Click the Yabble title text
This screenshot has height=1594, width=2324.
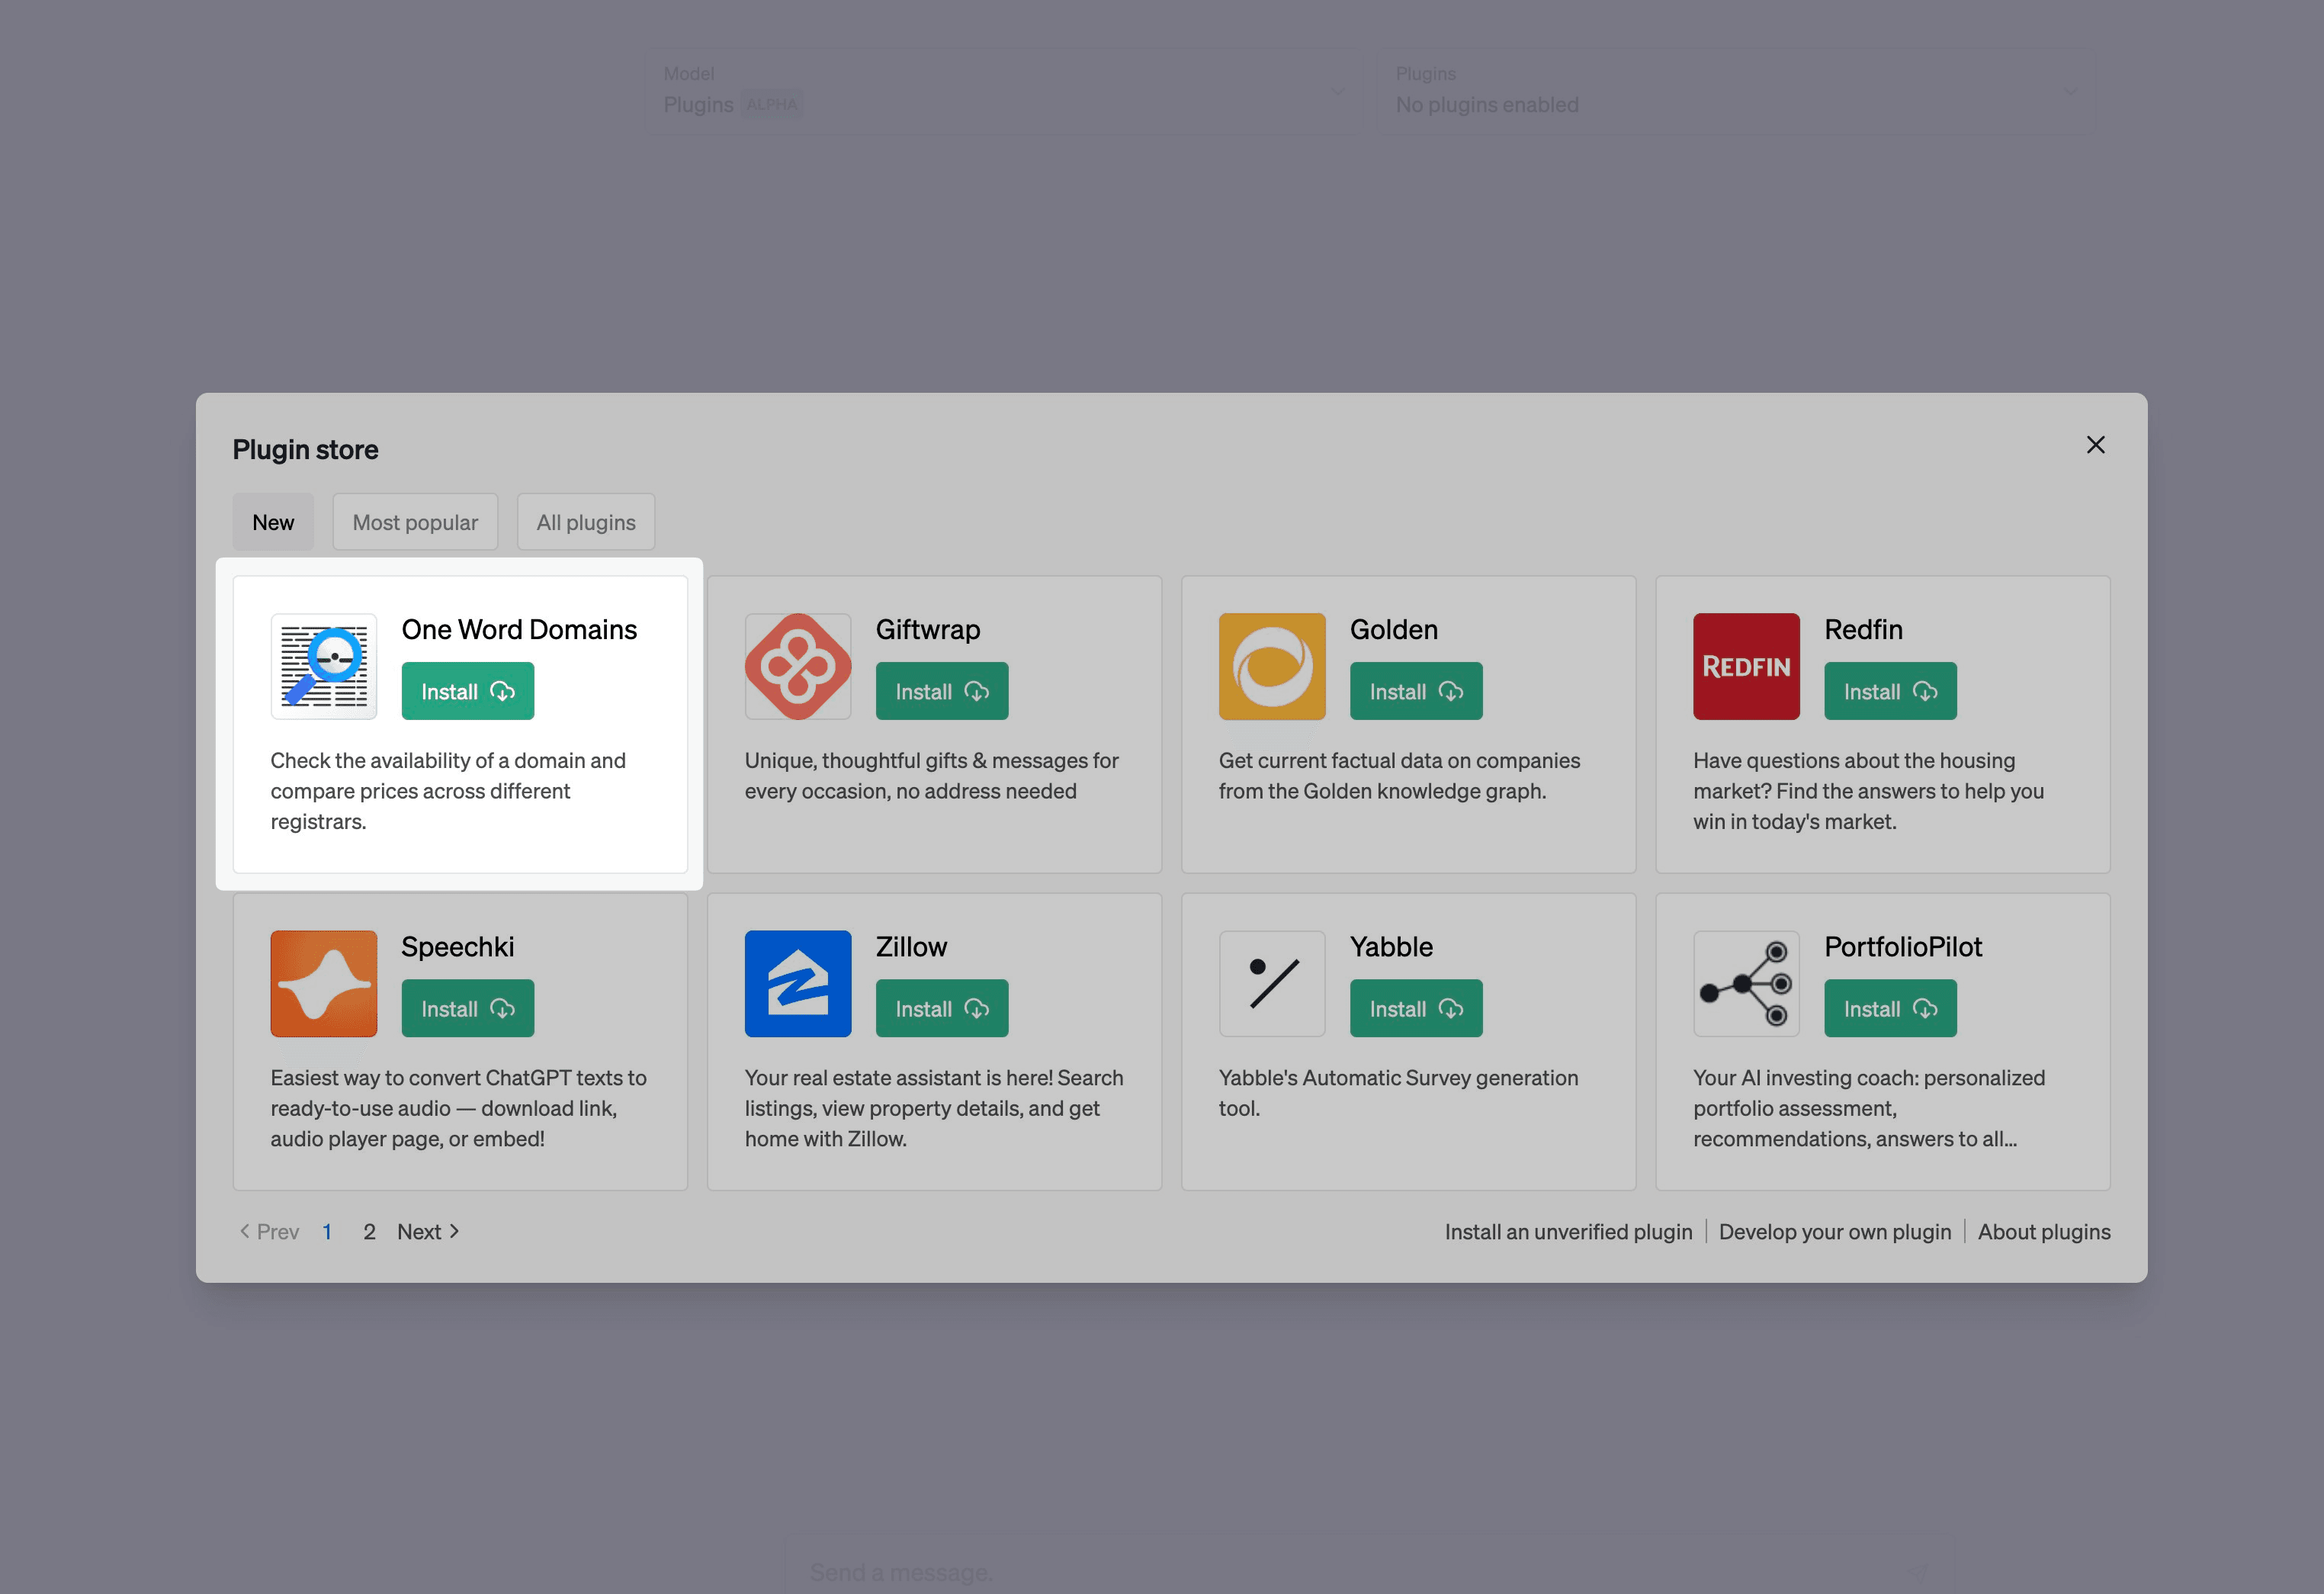coord(1391,947)
